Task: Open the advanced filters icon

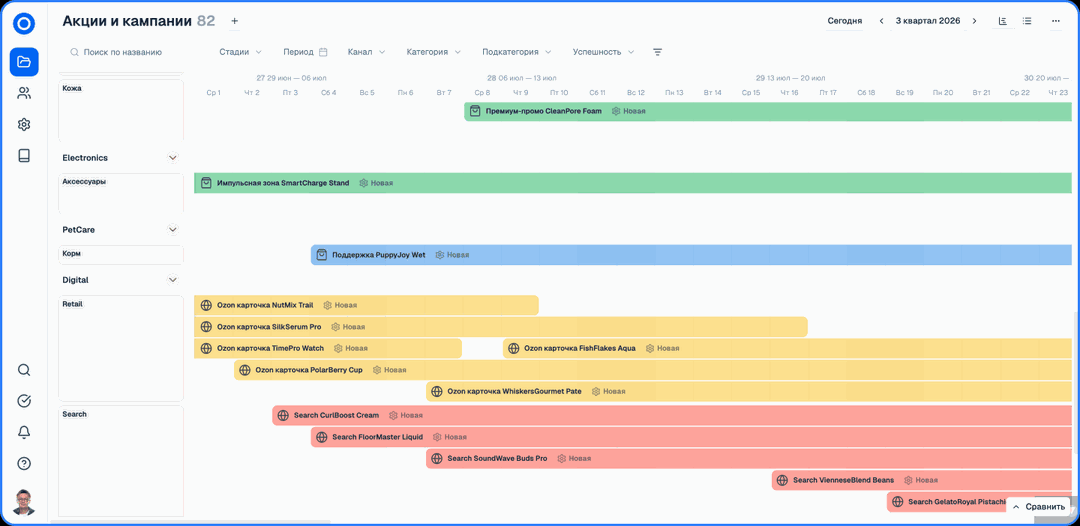Action: 657,52
